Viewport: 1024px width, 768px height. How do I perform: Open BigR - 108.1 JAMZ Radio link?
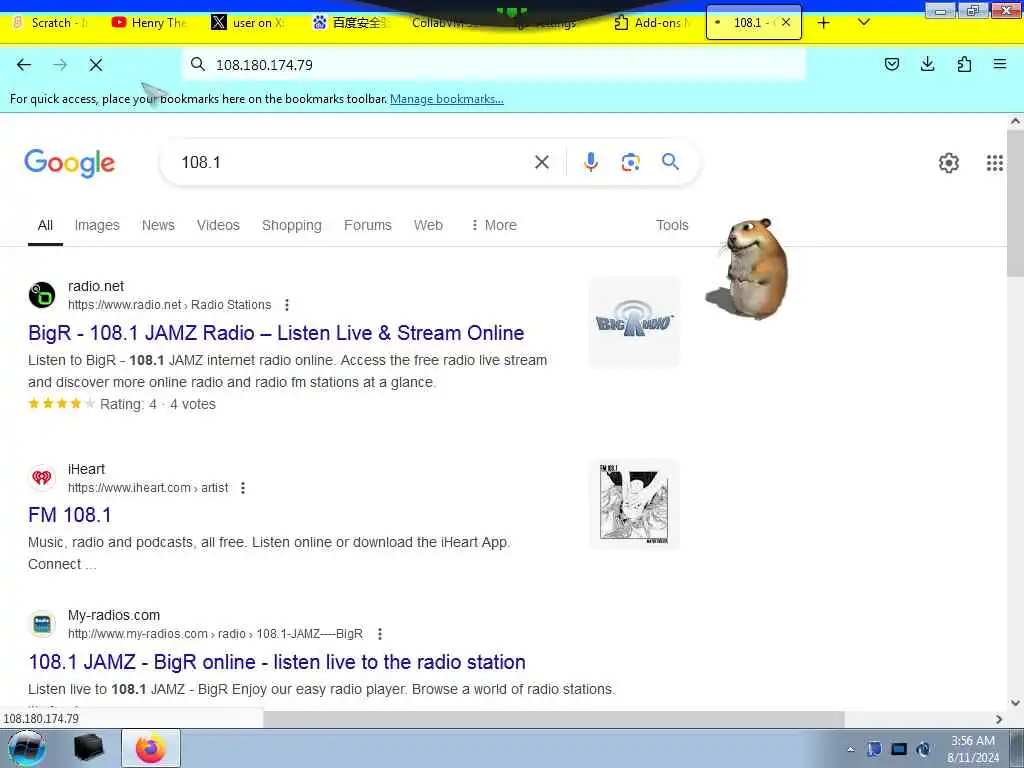coord(276,333)
